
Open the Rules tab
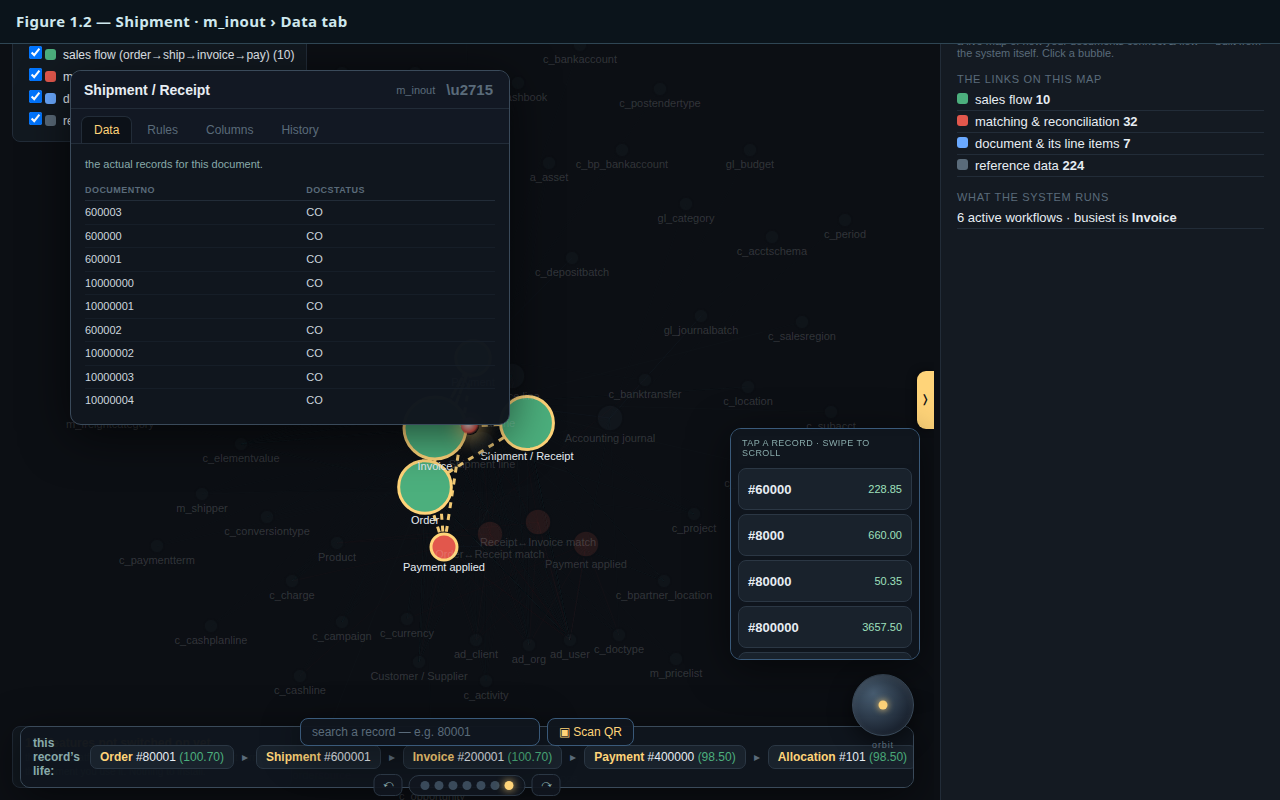pyautogui.click(x=163, y=130)
